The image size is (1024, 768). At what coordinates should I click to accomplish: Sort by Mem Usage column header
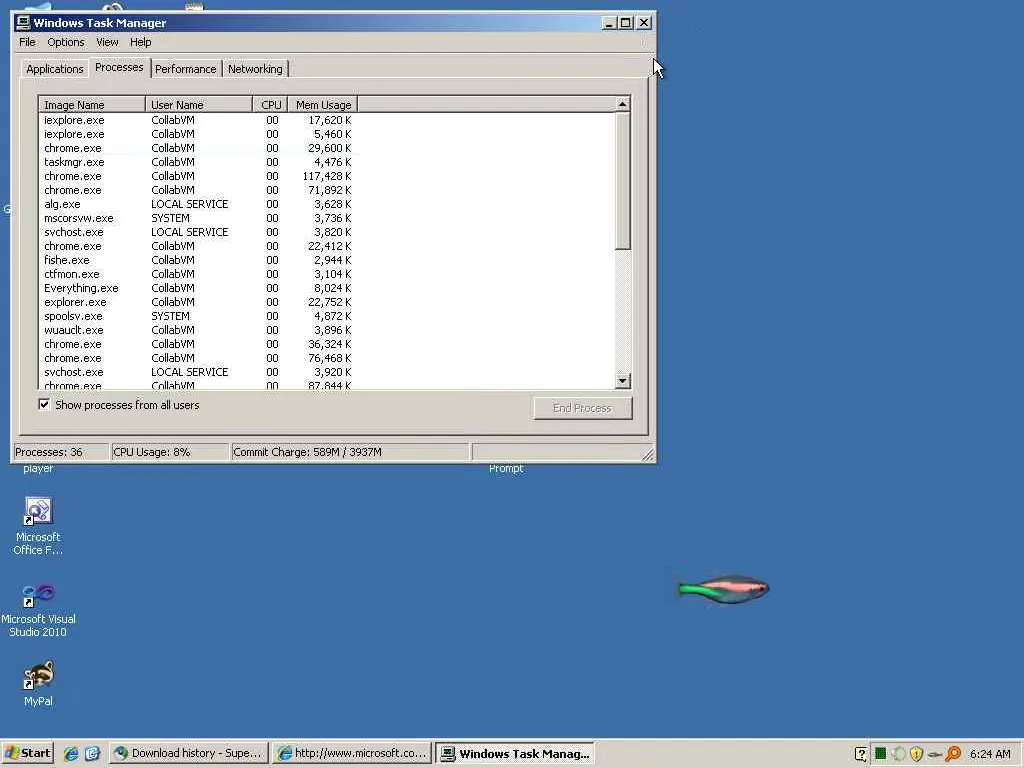[323, 104]
